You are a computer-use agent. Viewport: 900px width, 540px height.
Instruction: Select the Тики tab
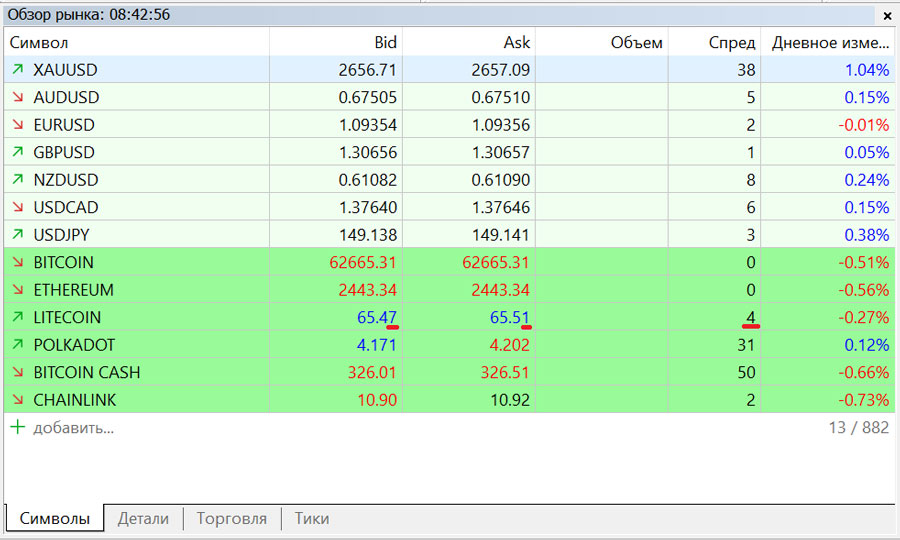click(x=311, y=519)
